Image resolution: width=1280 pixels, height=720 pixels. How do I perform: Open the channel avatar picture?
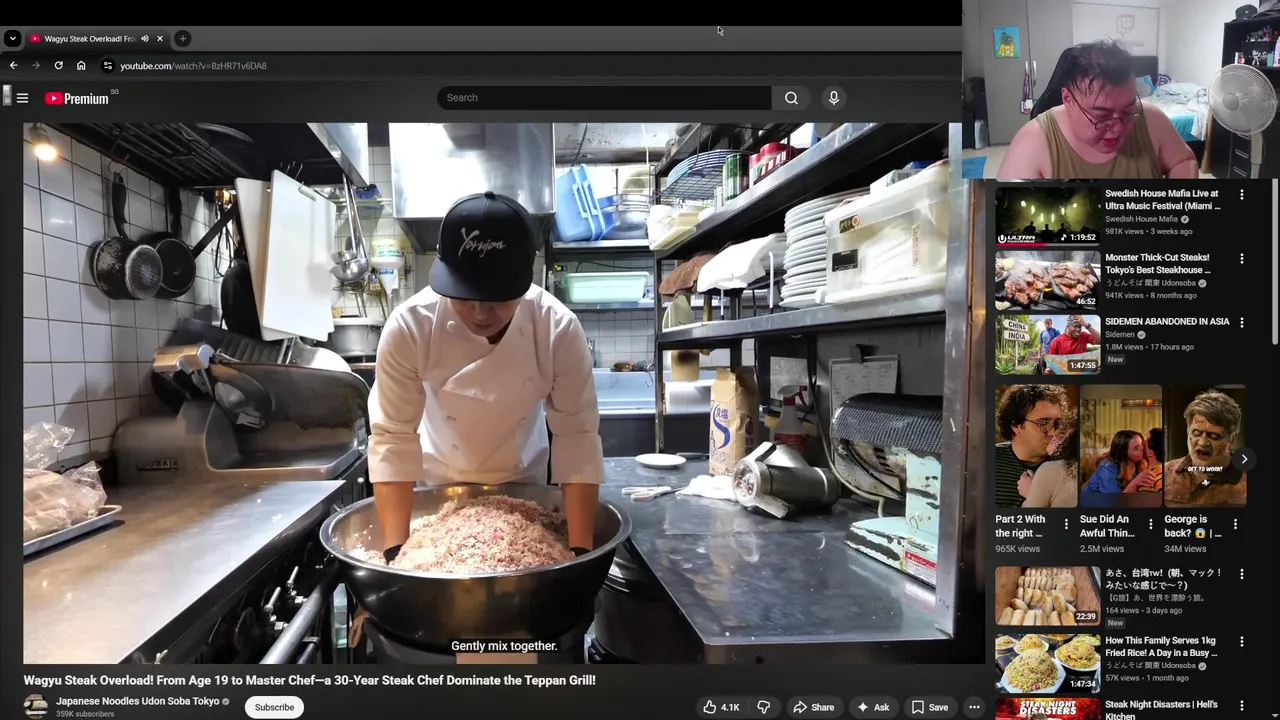36,706
